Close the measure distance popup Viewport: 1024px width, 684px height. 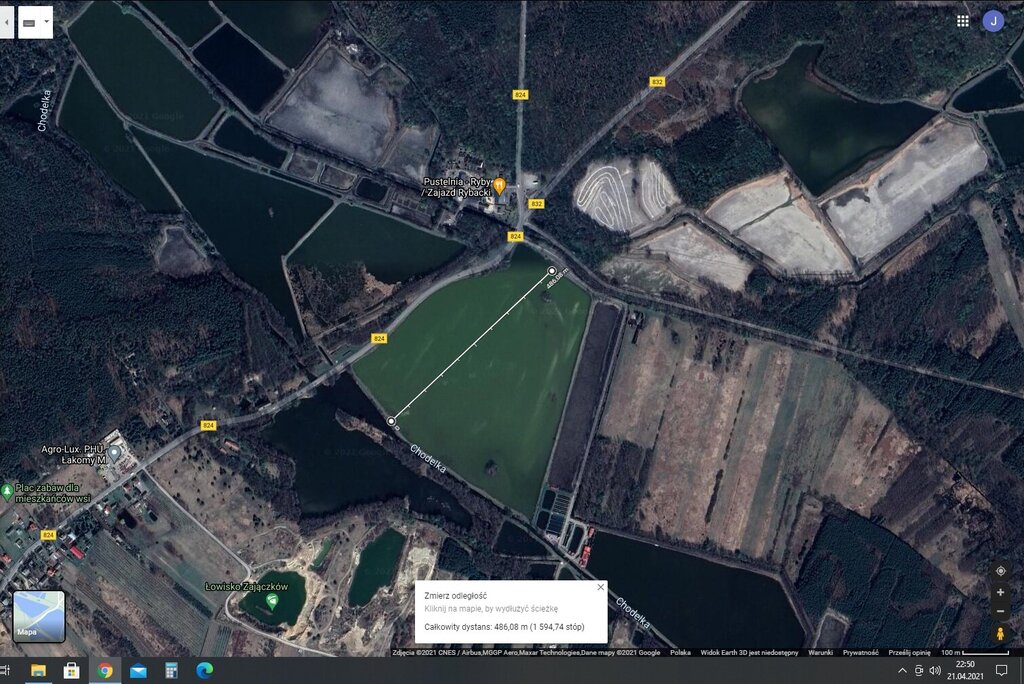(600, 587)
